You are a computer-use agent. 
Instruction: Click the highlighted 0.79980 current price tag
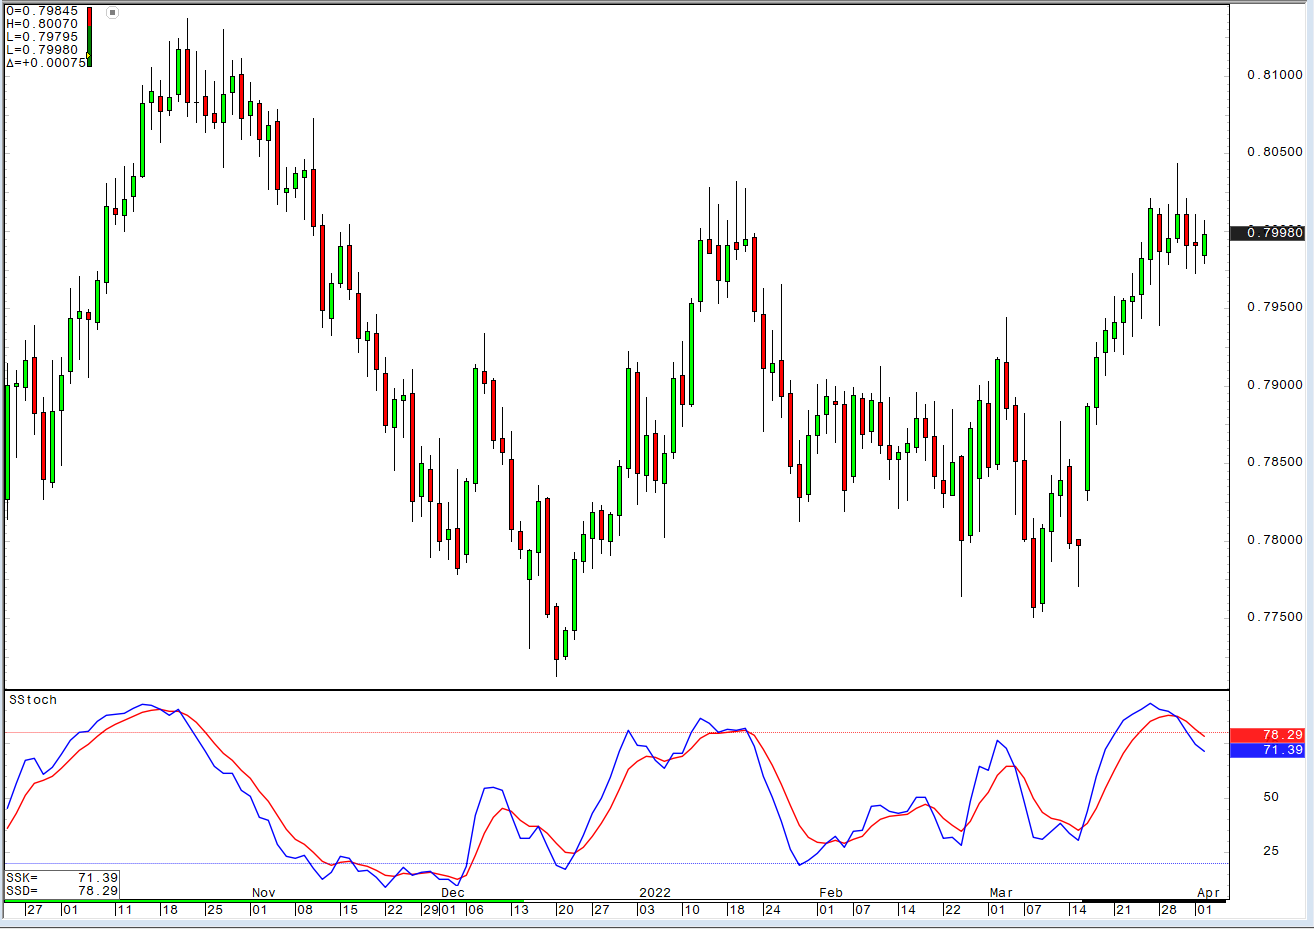click(x=1268, y=232)
